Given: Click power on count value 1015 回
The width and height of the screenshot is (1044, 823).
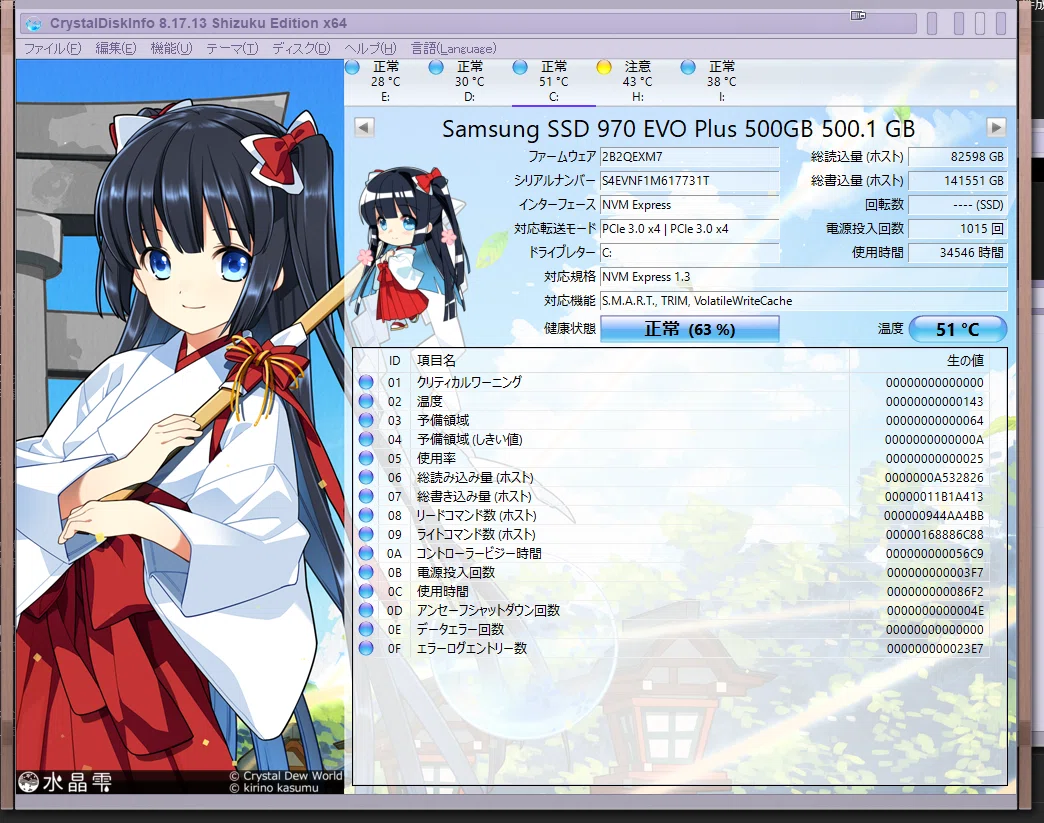Looking at the screenshot, I should (957, 228).
